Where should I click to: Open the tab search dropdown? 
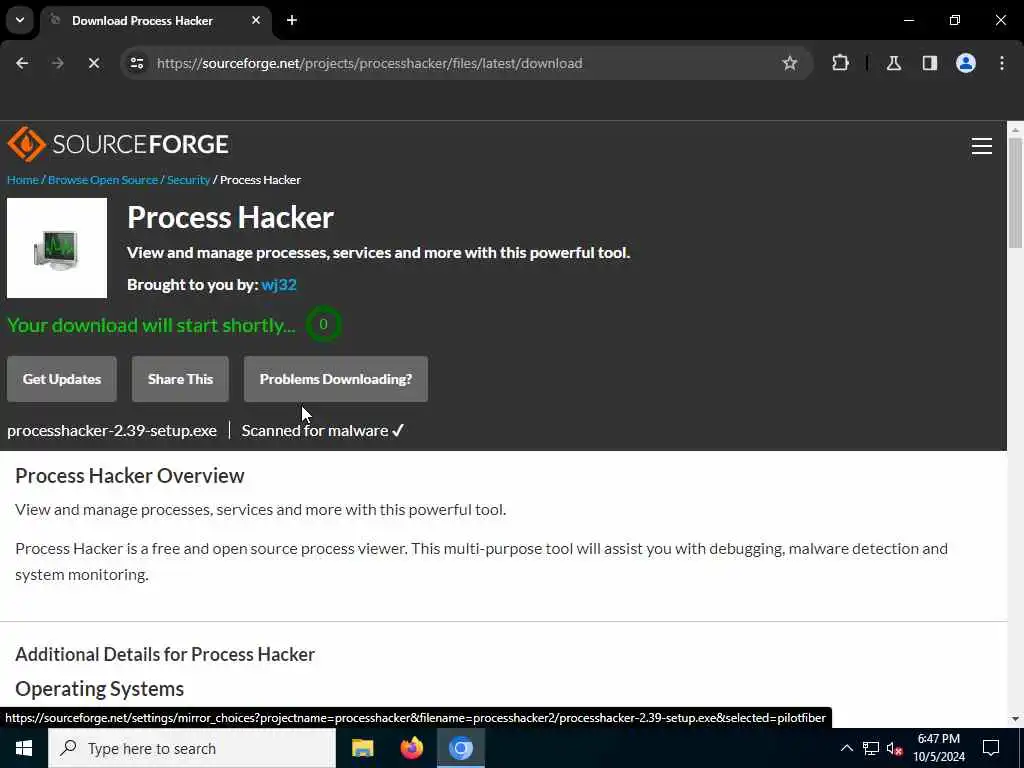click(20, 20)
